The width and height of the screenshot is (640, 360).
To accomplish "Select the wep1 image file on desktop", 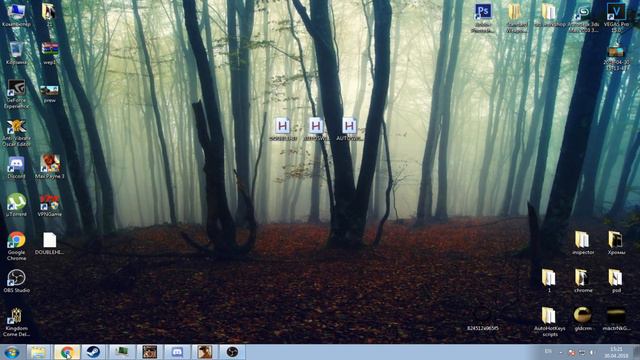I will point(50,53).
